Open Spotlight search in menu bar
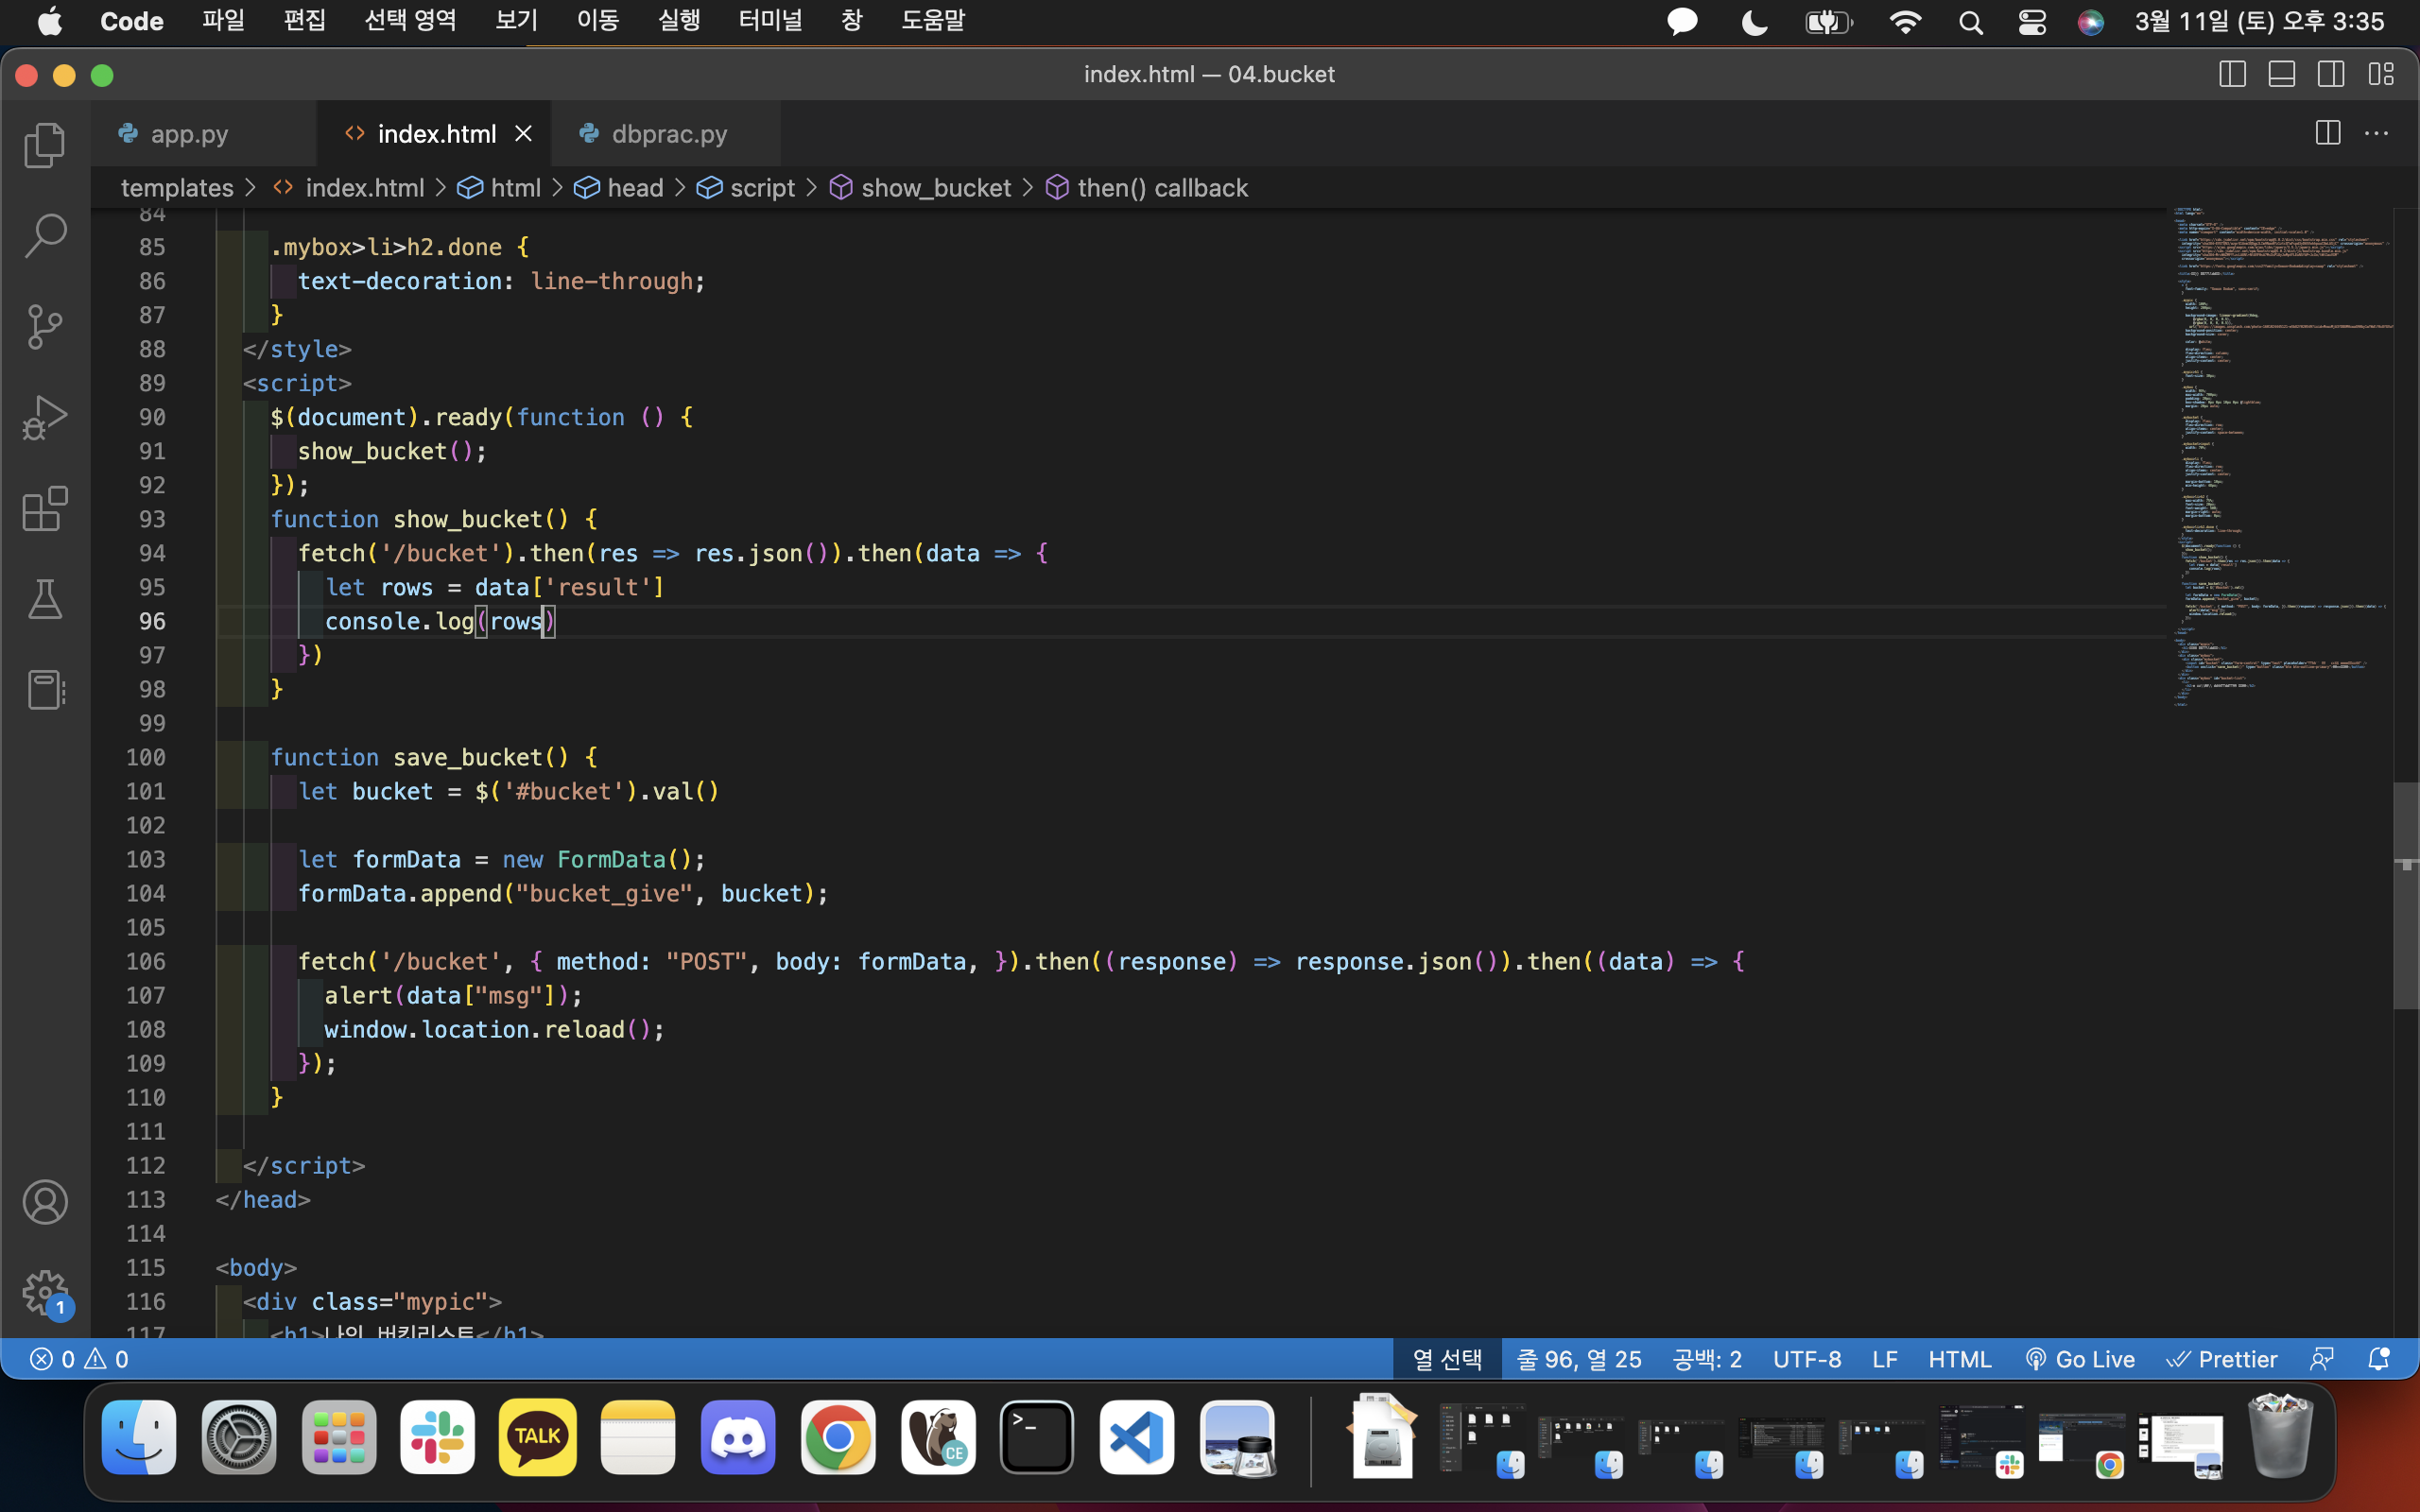The height and width of the screenshot is (1512, 2420). coord(1970,22)
